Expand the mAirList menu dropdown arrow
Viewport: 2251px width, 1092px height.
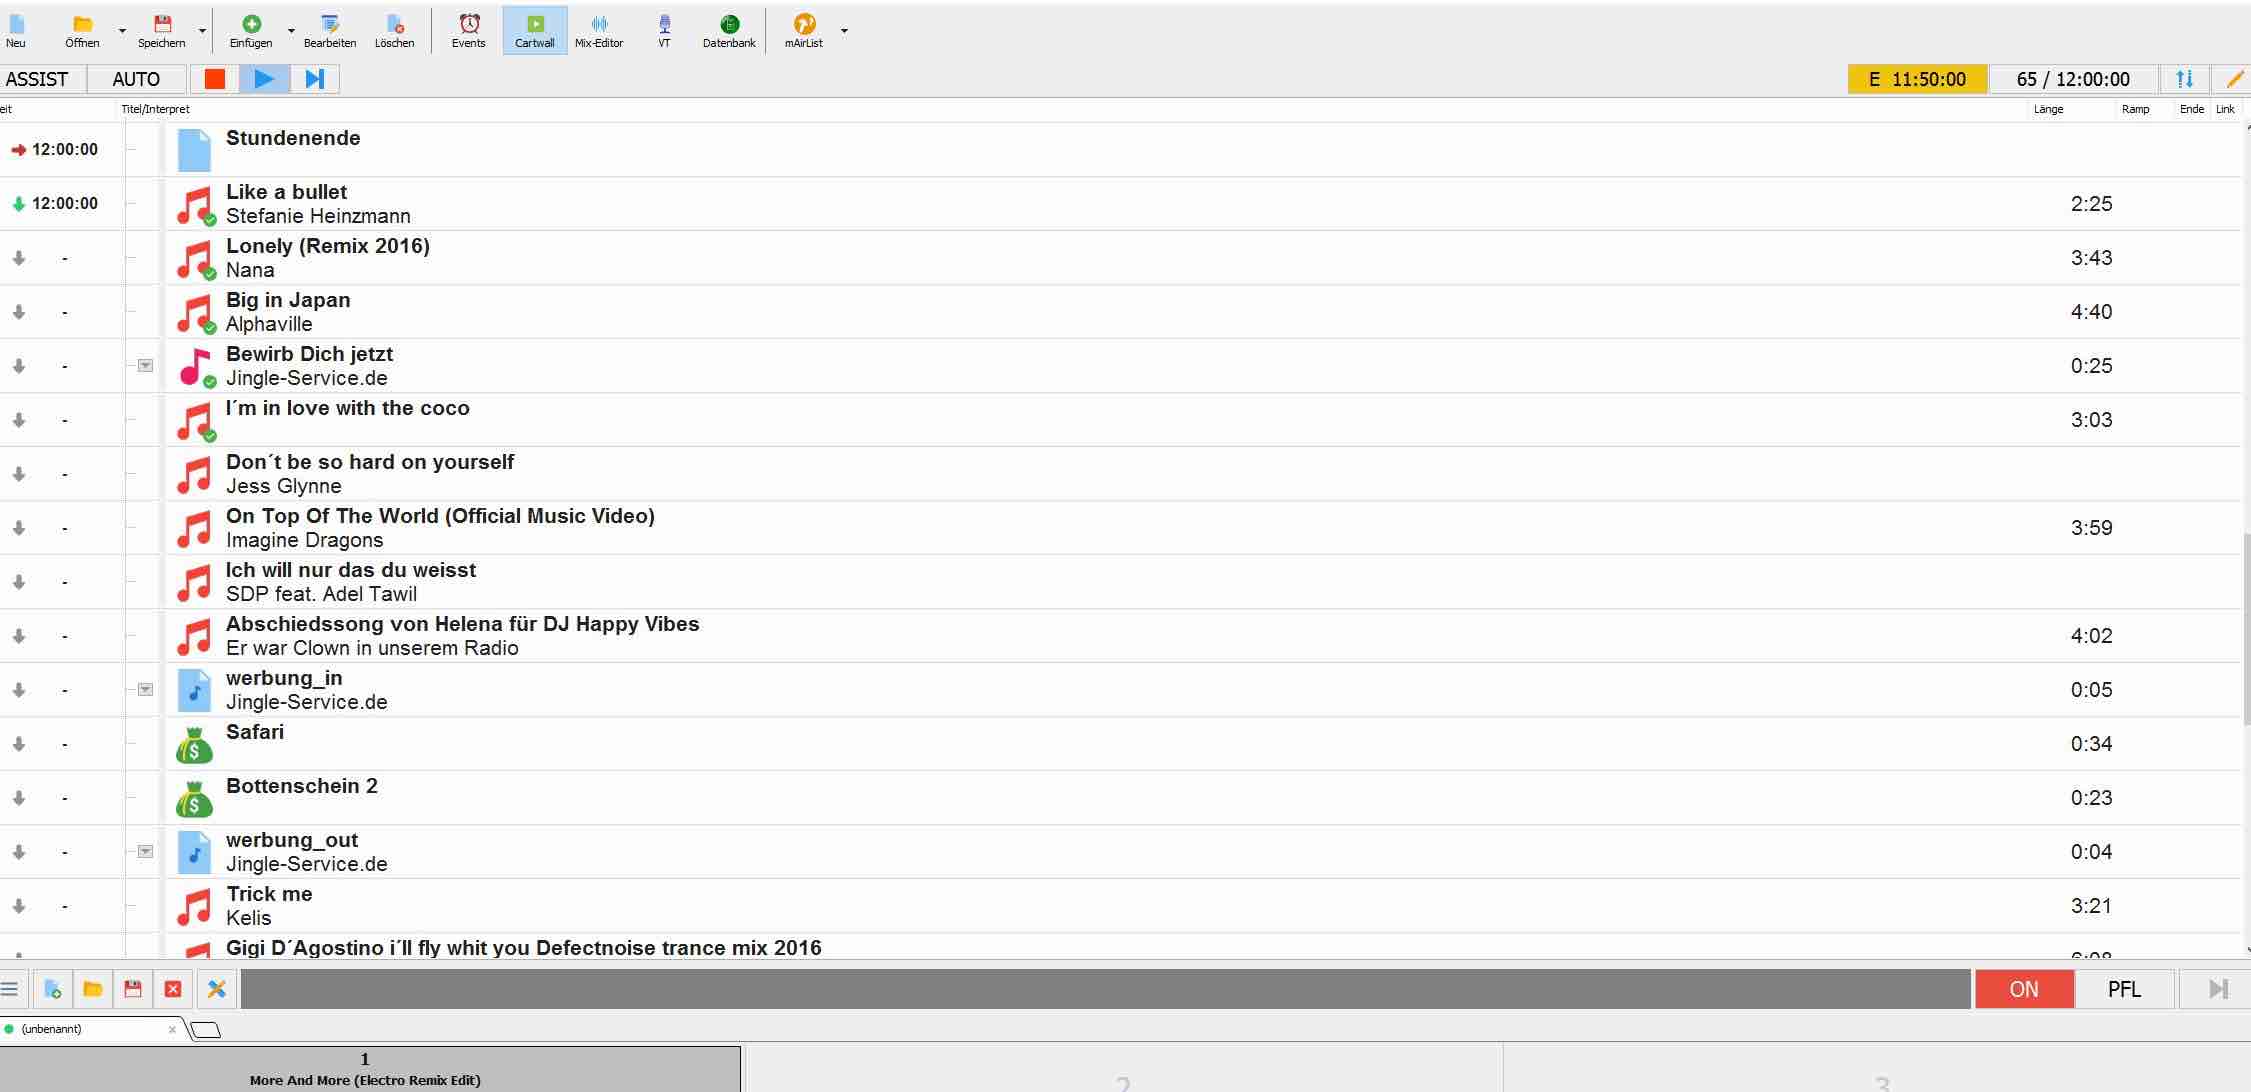click(x=844, y=31)
